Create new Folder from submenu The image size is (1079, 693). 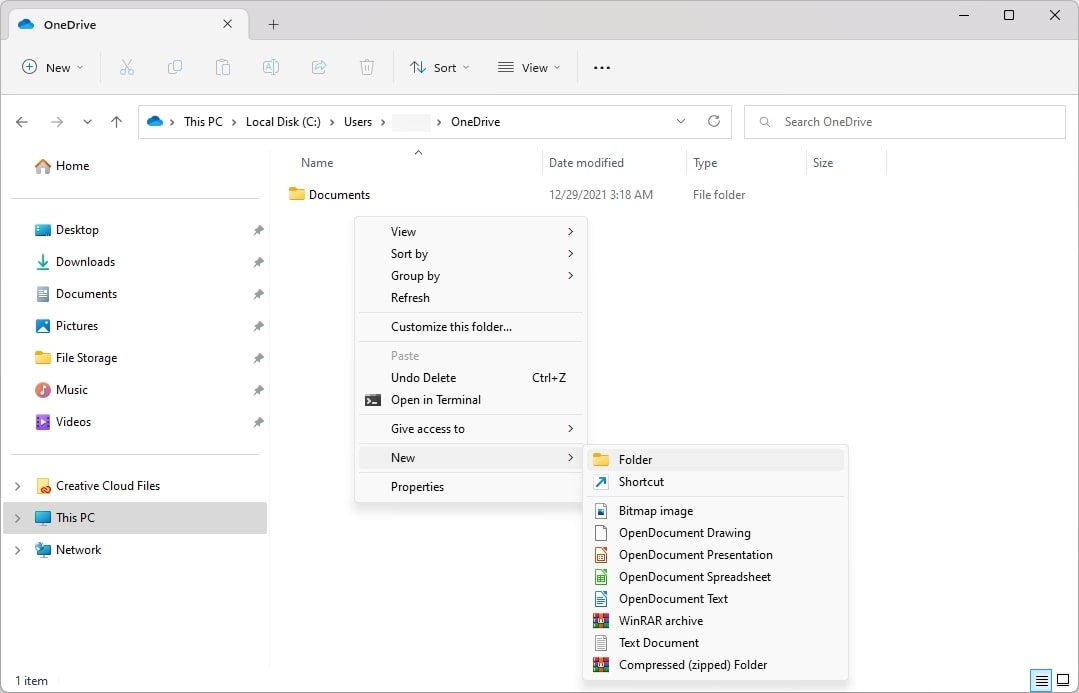click(x=716, y=460)
